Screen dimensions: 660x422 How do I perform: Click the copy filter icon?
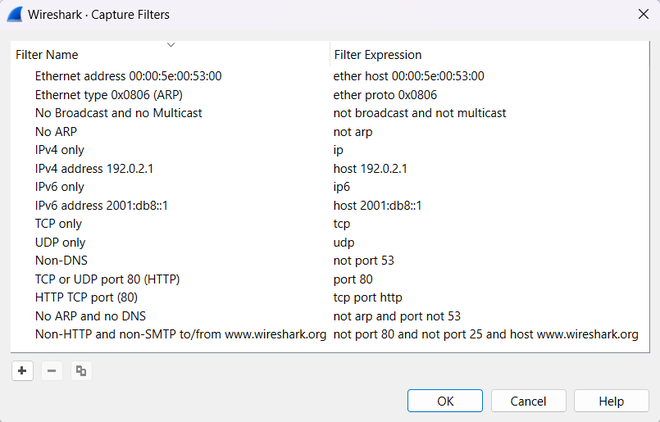(x=81, y=371)
